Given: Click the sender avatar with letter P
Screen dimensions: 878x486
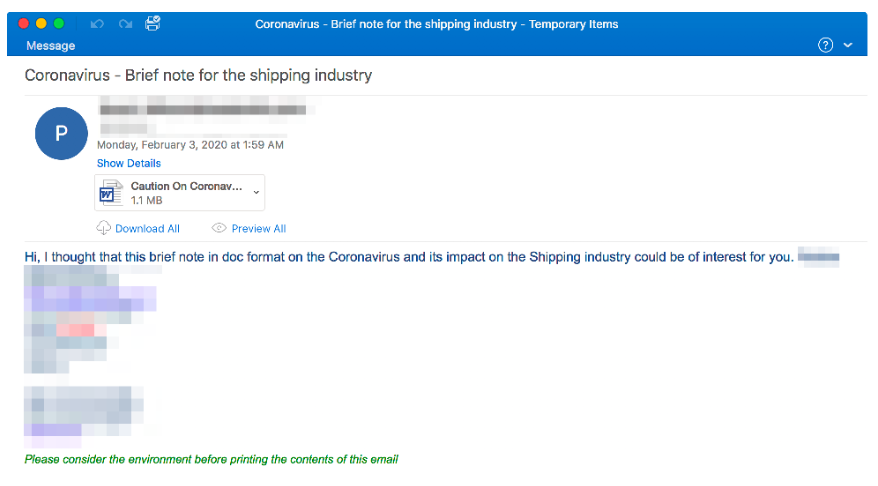Looking at the screenshot, I should pyautogui.click(x=60, y=134).
